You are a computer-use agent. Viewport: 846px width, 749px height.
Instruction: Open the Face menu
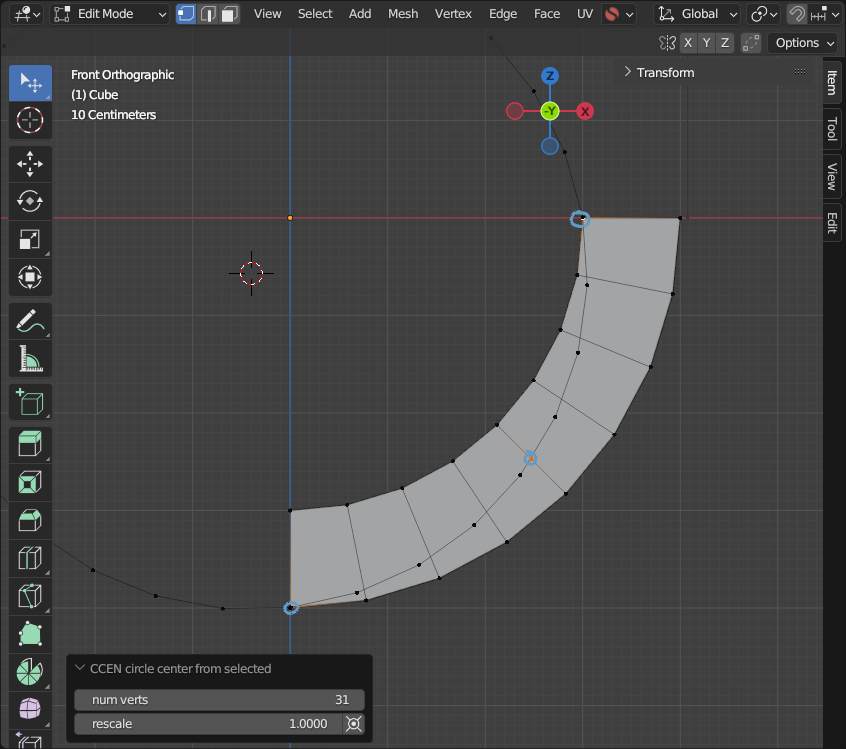coord(547,14)
